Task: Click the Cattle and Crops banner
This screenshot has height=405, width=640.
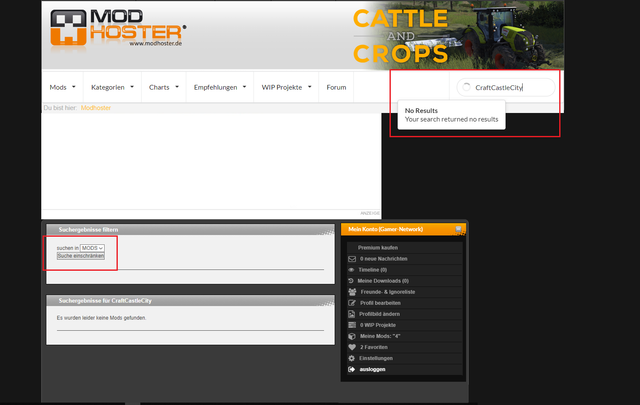Action: pyautogui.click(x=457, y=36)
